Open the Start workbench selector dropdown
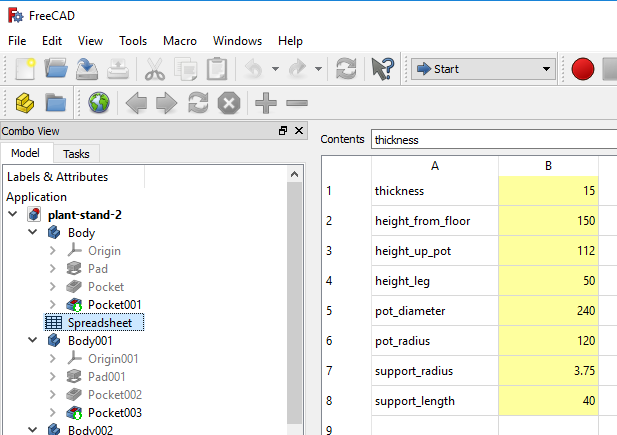617x435 pixels. (483, 69)
